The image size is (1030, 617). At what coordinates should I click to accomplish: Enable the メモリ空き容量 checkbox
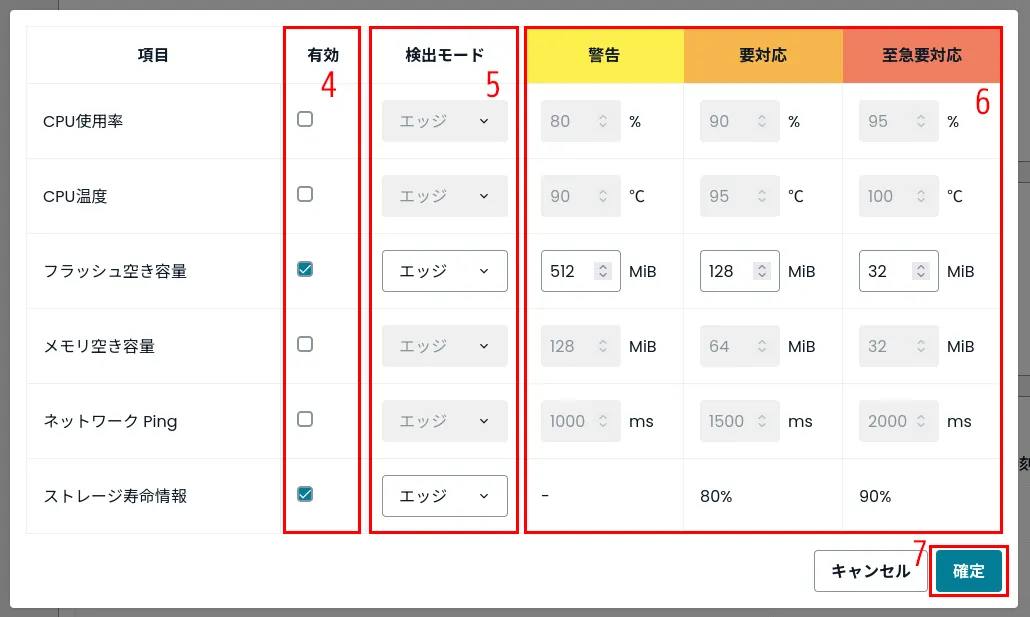[305, 346]
